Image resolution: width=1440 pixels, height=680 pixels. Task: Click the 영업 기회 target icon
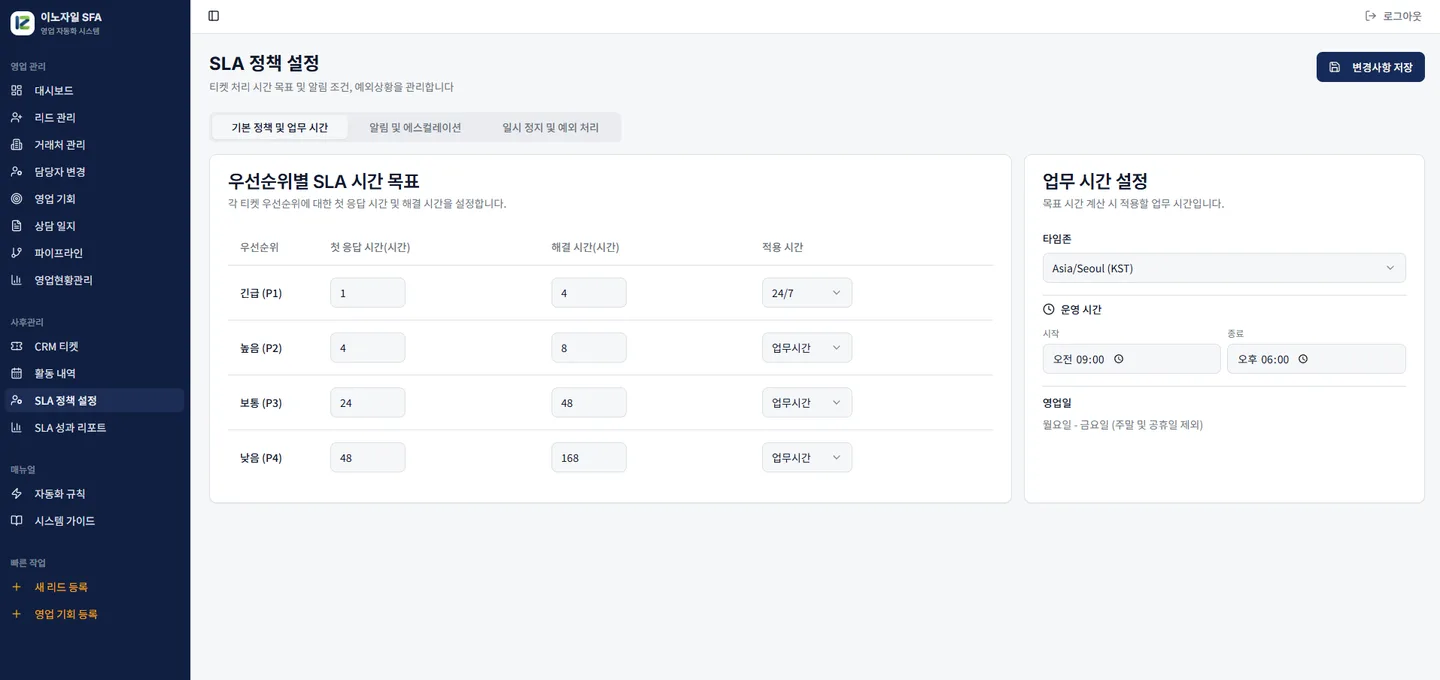16,199
